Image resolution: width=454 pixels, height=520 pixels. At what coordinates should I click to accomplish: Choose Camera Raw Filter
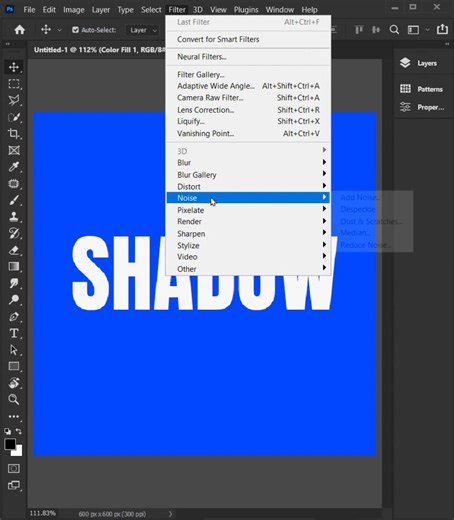click(x=248, y=98)
